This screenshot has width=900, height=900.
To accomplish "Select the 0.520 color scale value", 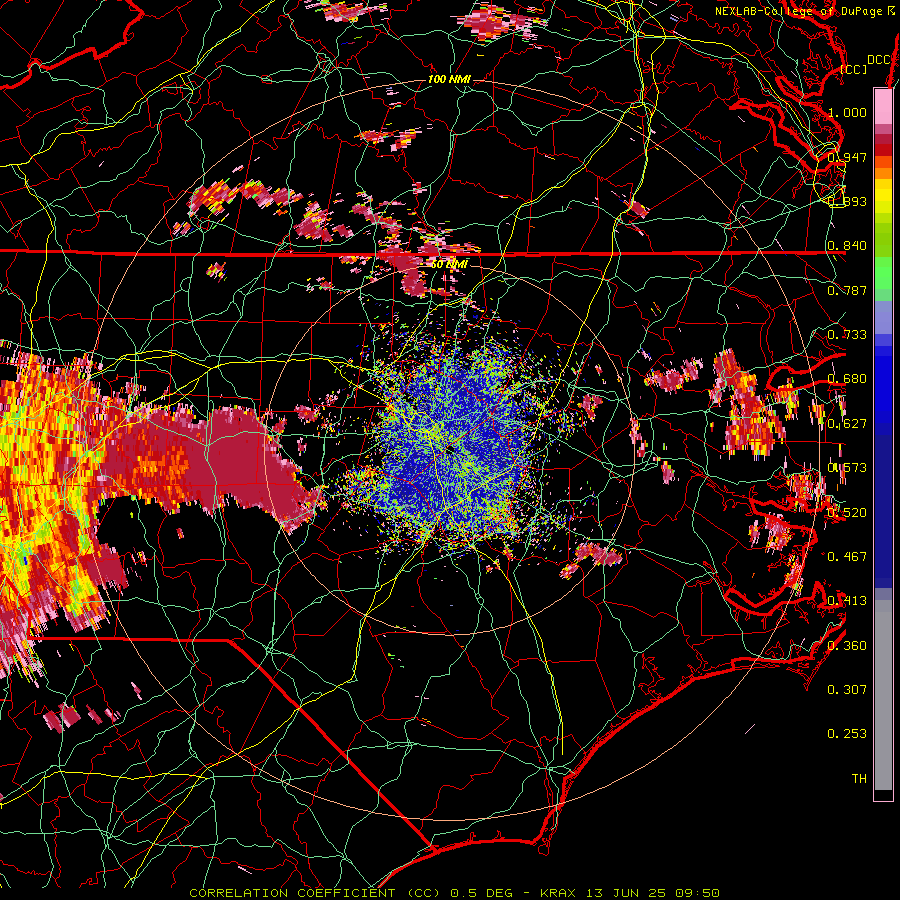I will (x=847, y=513).
